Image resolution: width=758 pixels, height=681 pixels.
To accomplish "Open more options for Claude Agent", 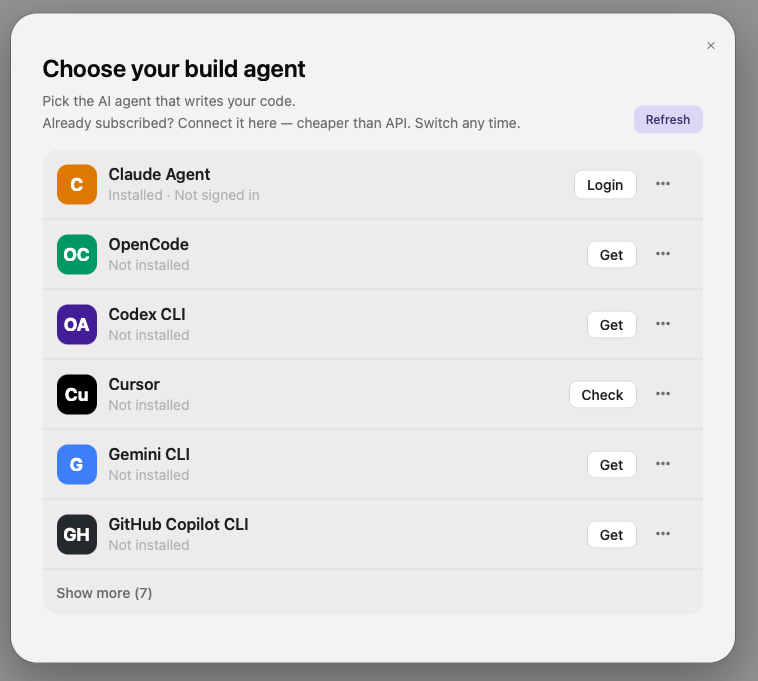I will 663,184.
